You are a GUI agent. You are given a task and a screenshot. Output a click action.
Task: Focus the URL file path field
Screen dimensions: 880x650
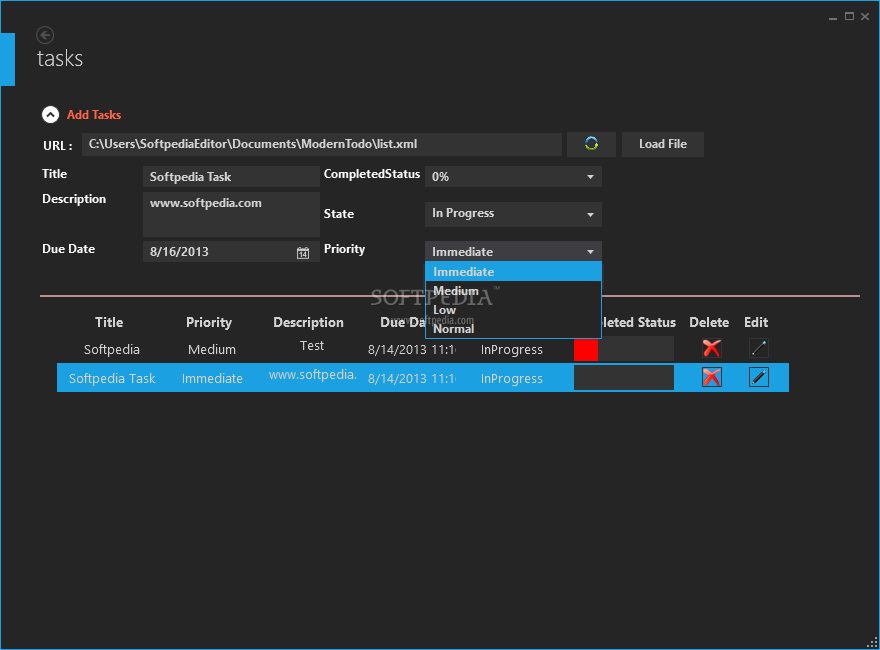point(322,144)
